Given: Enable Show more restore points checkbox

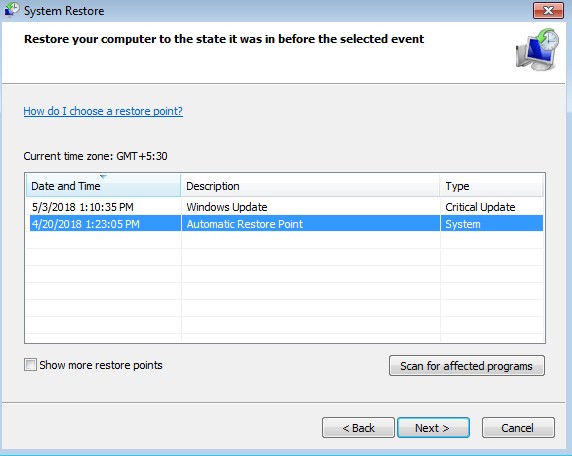Looking at the screenshot, I should [x=30, y=364].
